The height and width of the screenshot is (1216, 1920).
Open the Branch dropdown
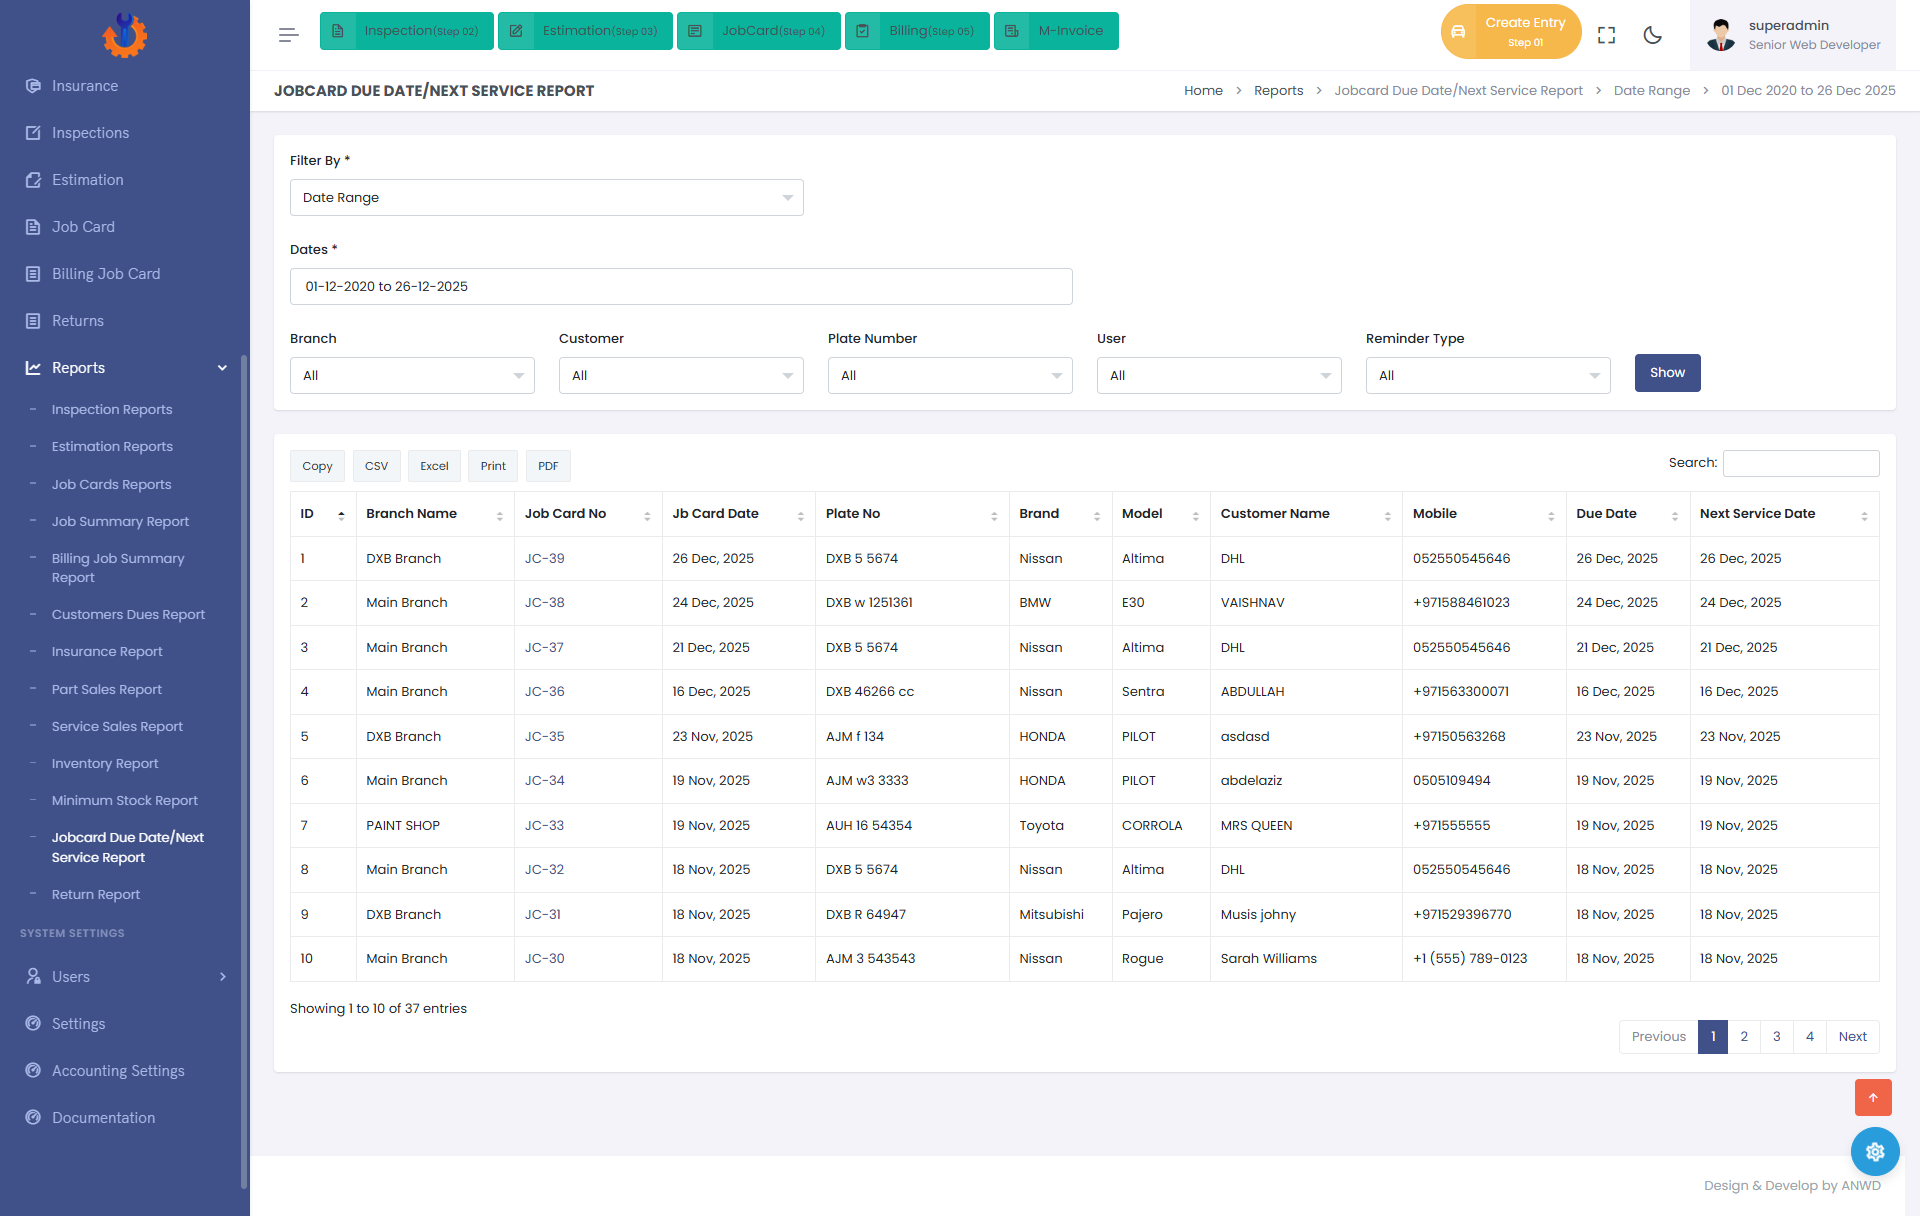(x=412, y=376)
